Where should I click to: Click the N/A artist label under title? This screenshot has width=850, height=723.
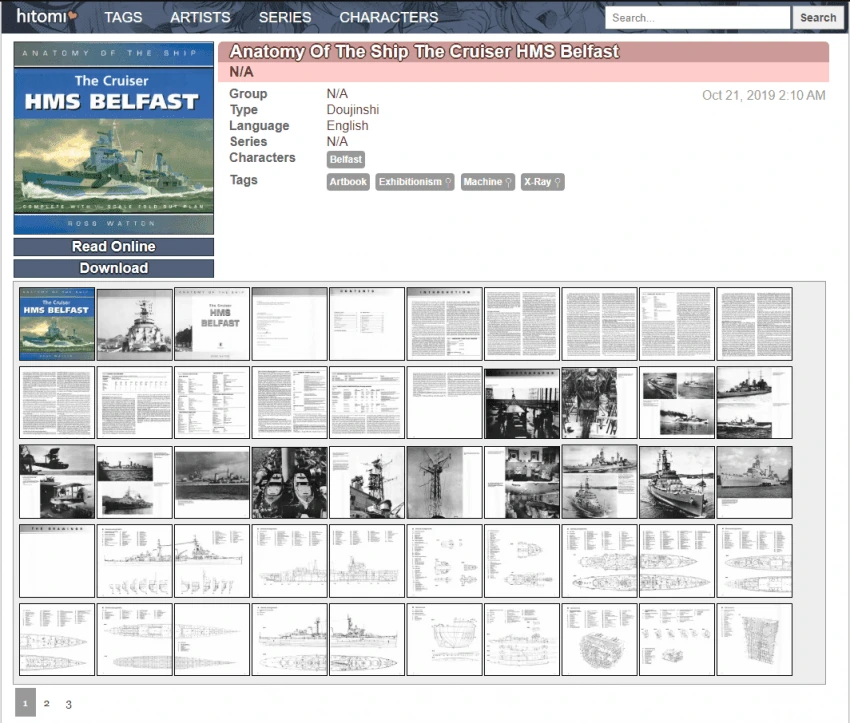tap(241, 72)
